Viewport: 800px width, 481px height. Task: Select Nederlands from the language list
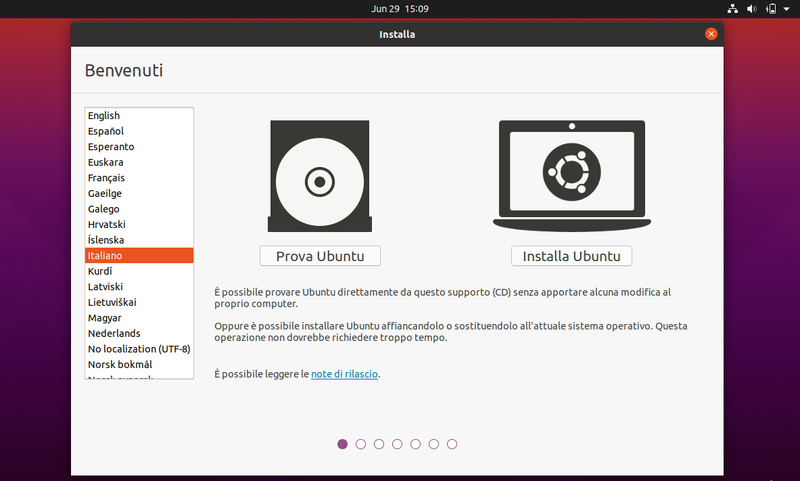pyautogui.click(x=114, y=333)
